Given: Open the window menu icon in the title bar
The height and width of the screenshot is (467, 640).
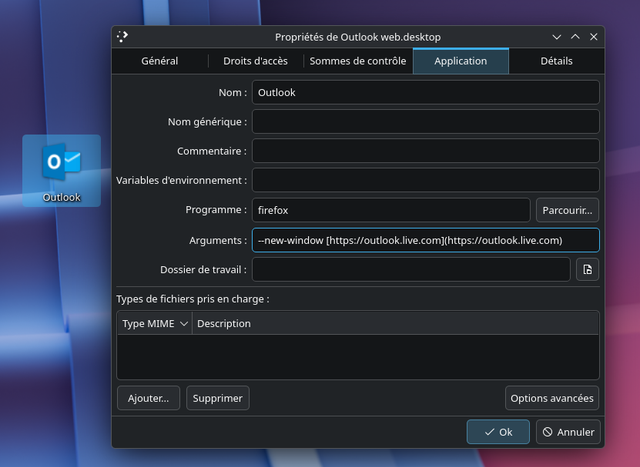Looking at the screenshot, I should coord(122,37).
